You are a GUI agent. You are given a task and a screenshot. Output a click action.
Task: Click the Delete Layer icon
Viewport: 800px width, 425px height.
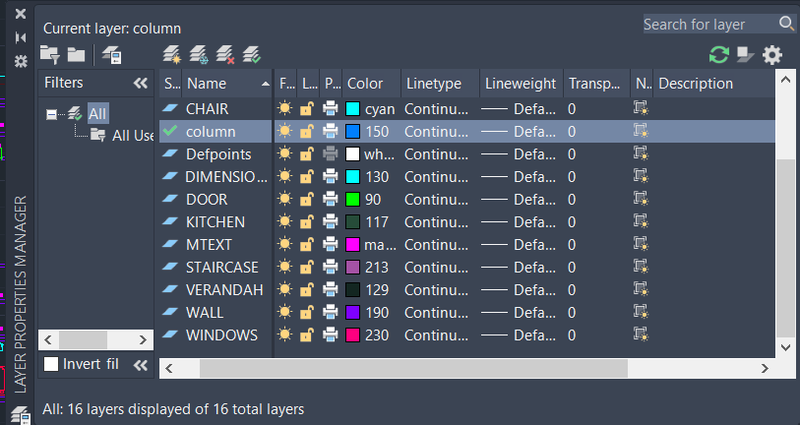pyautogui.click(x=225, y=54)
